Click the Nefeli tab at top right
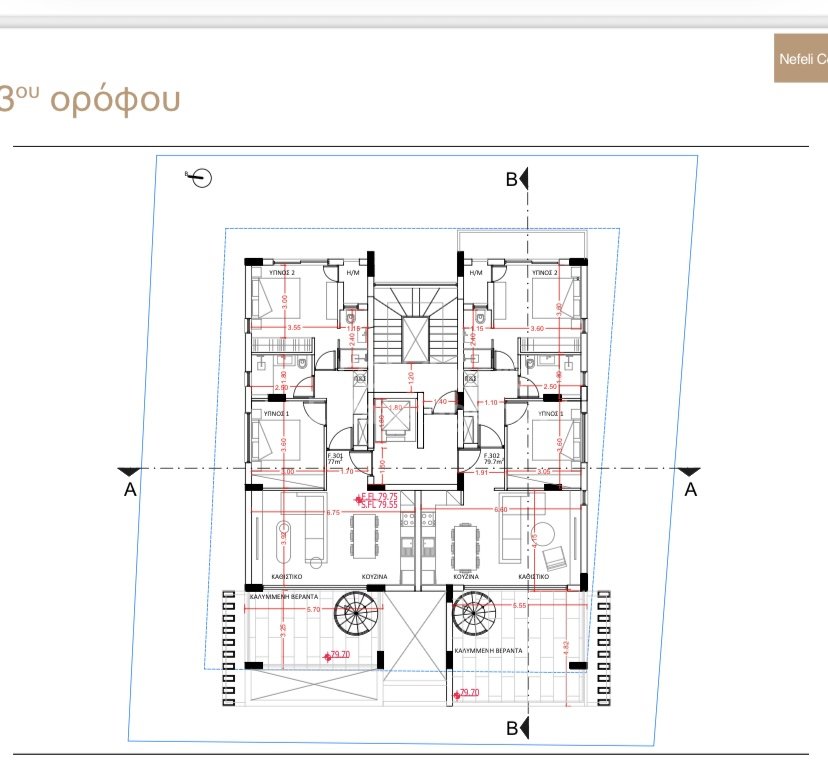 [x=801, y=58]
